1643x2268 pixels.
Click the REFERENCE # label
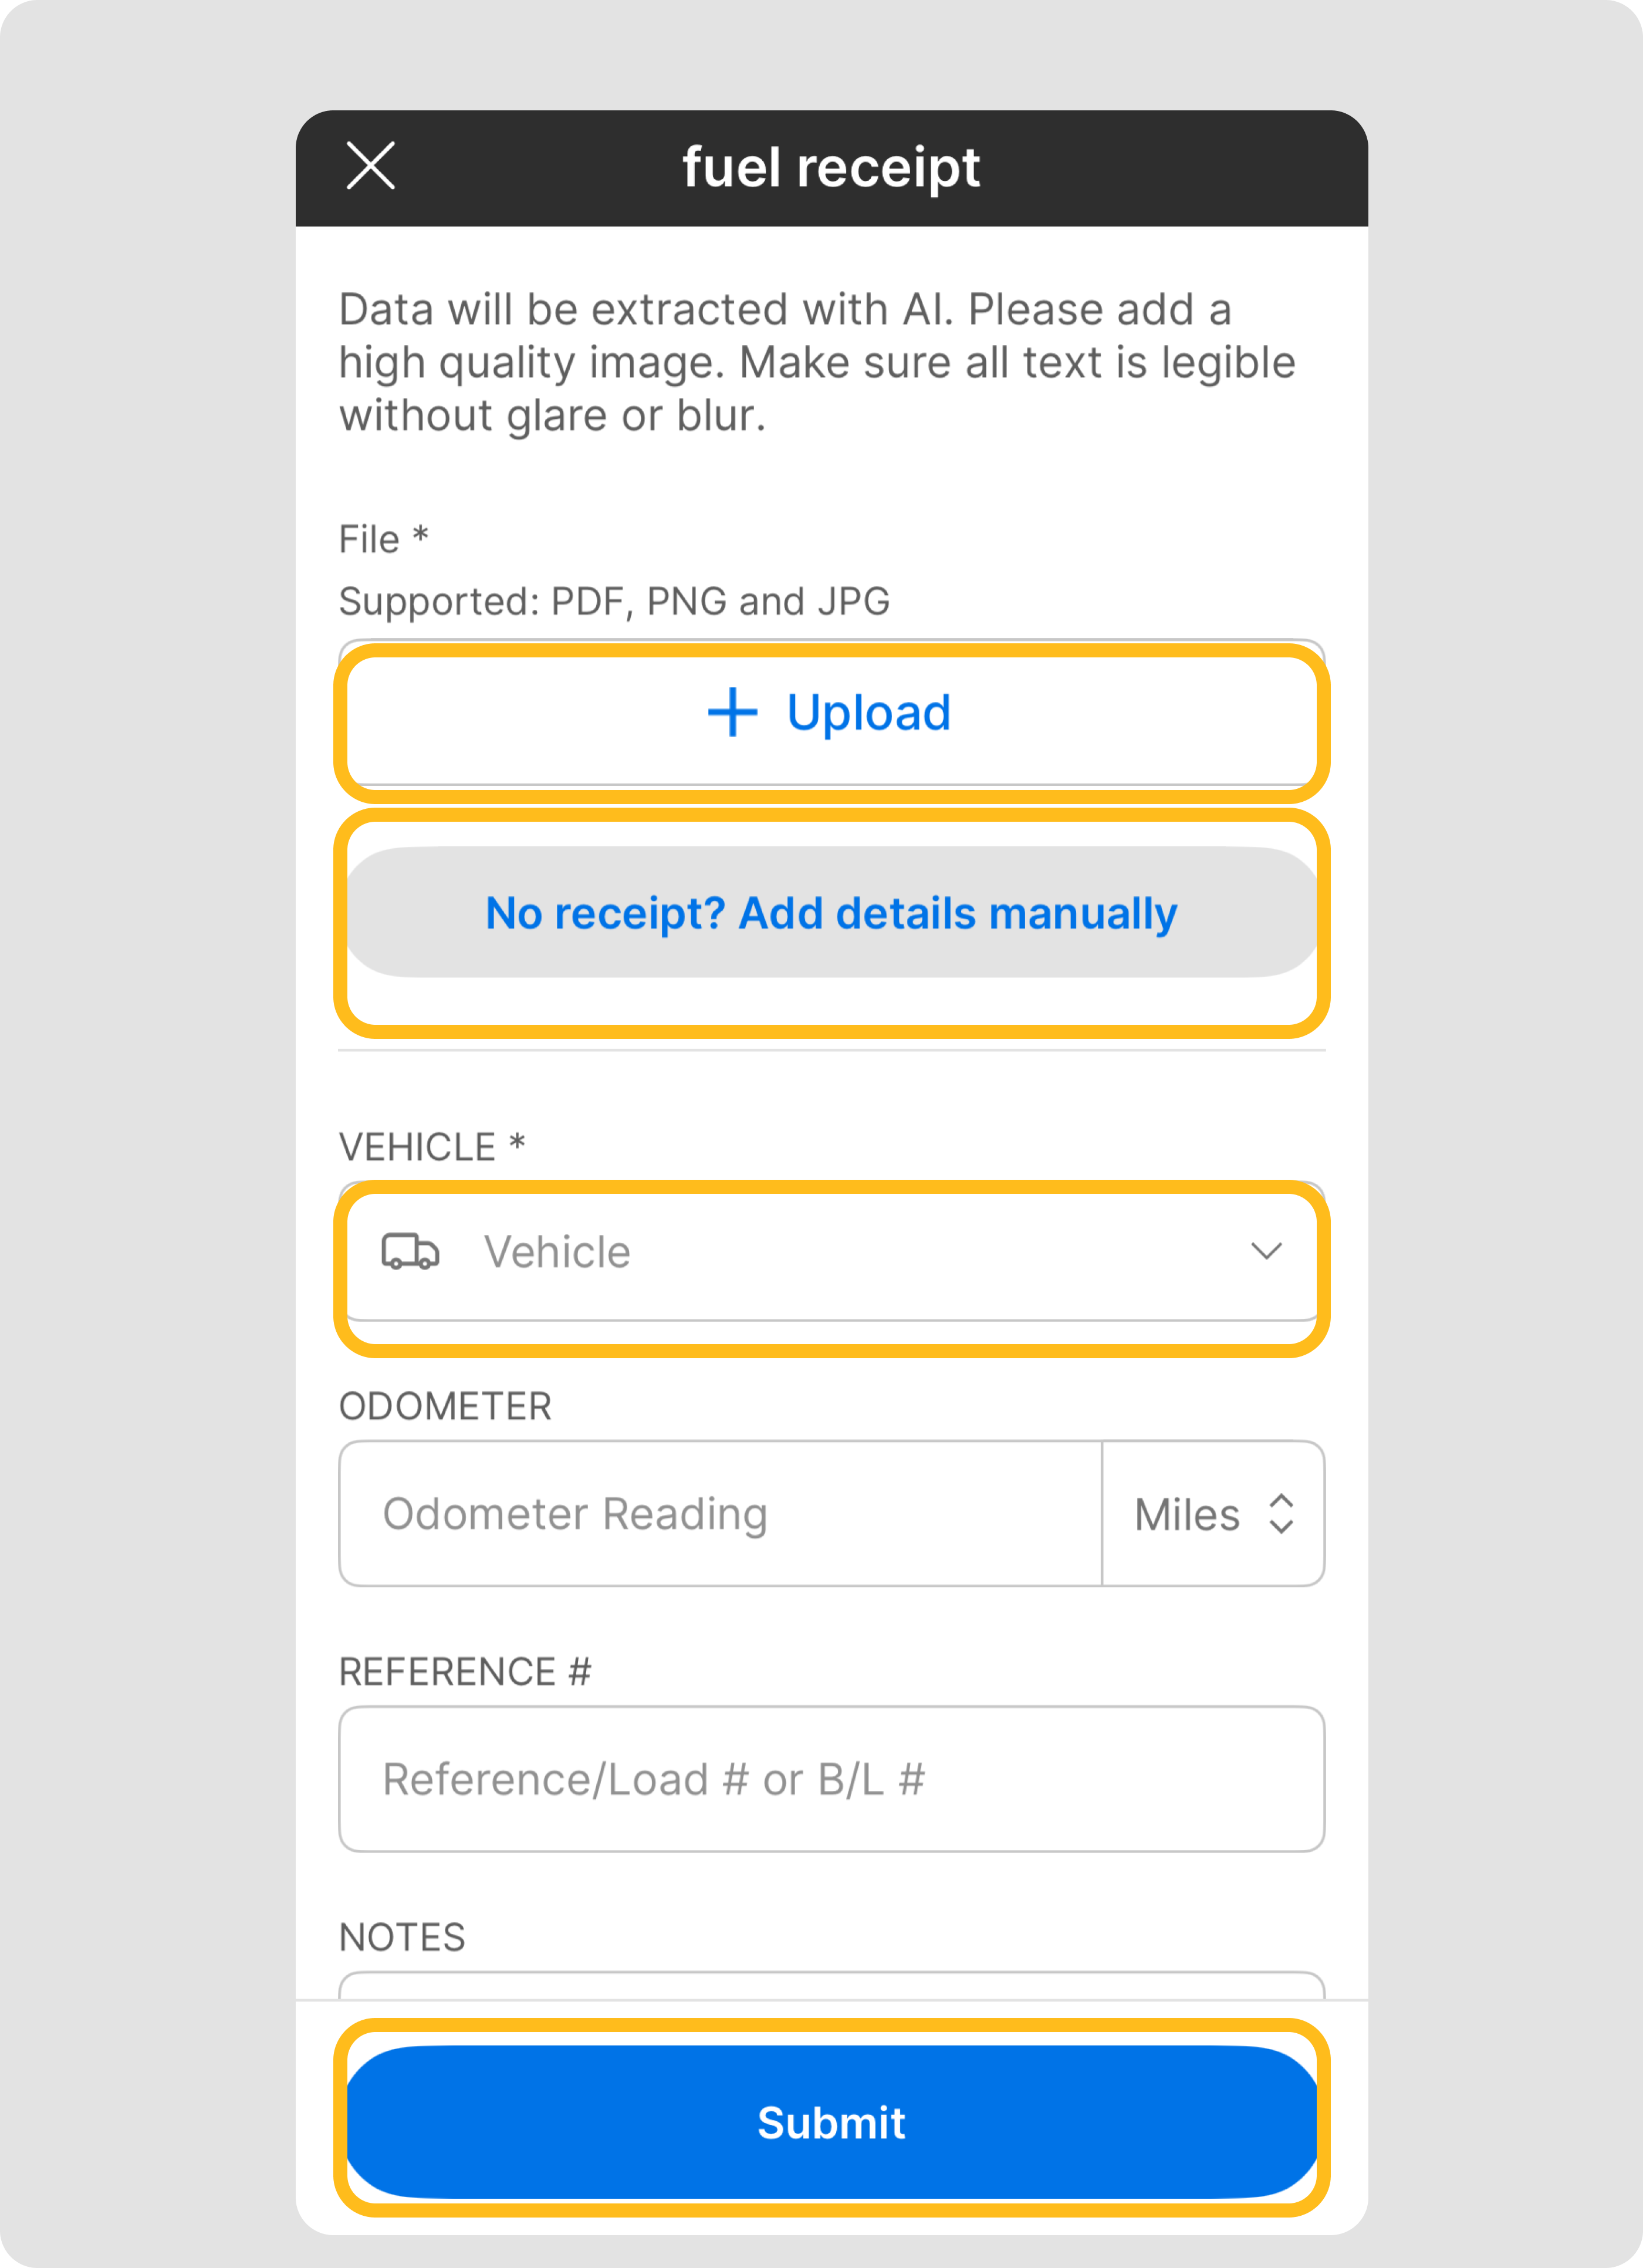tap(465, 1672)
